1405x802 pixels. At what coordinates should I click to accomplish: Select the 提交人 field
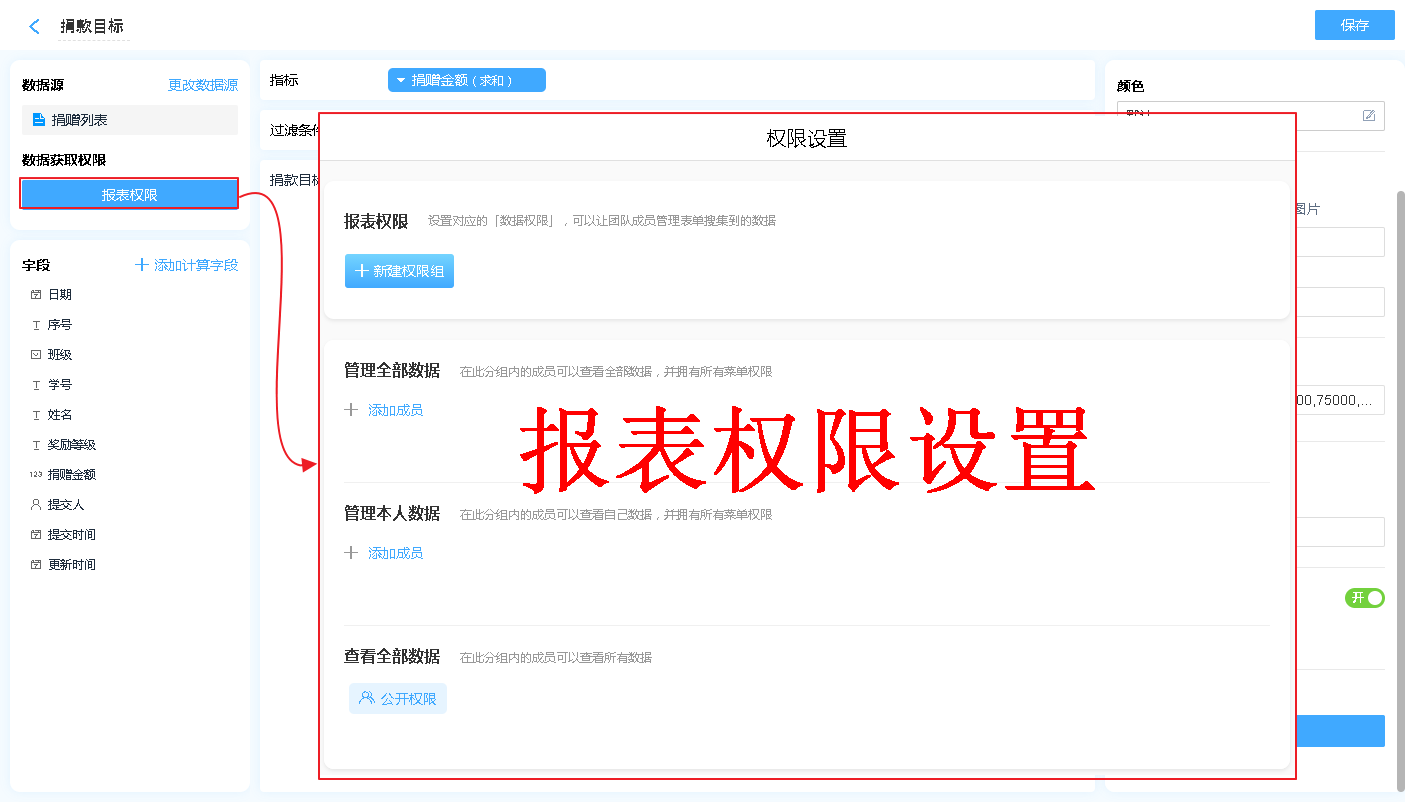(x=66, y=505)
